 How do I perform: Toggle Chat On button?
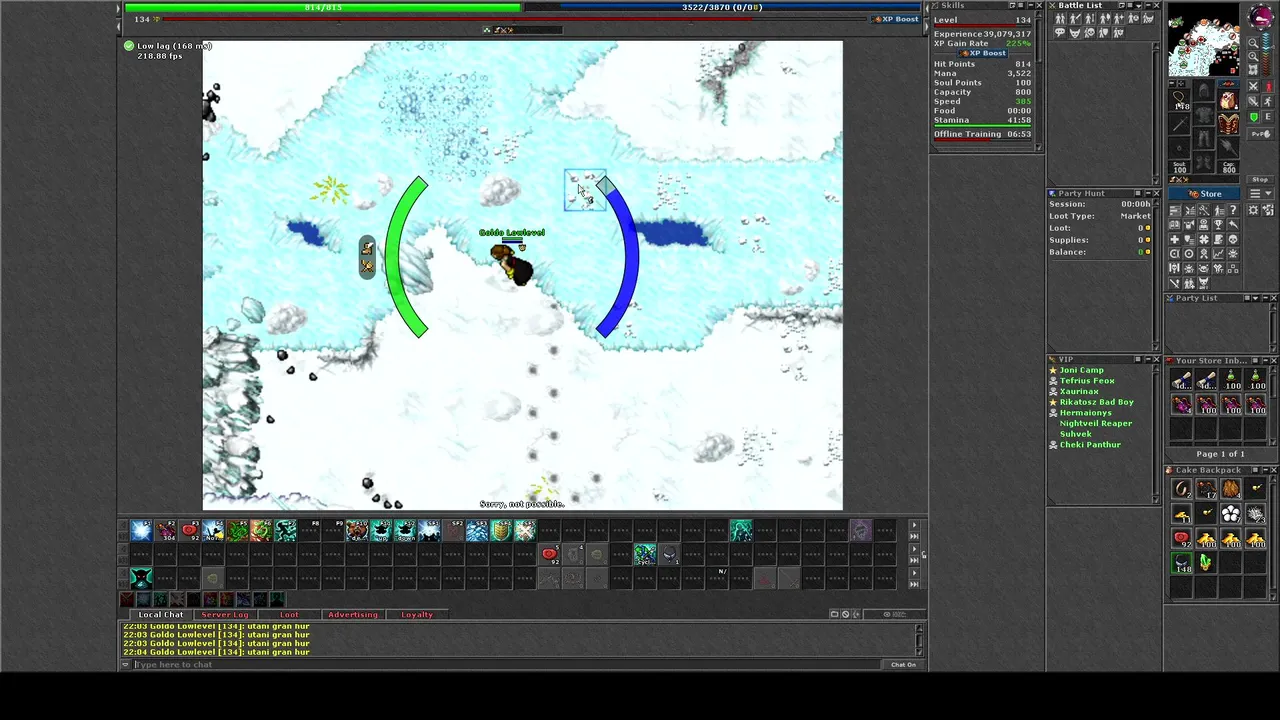click(x=903, y=664)
